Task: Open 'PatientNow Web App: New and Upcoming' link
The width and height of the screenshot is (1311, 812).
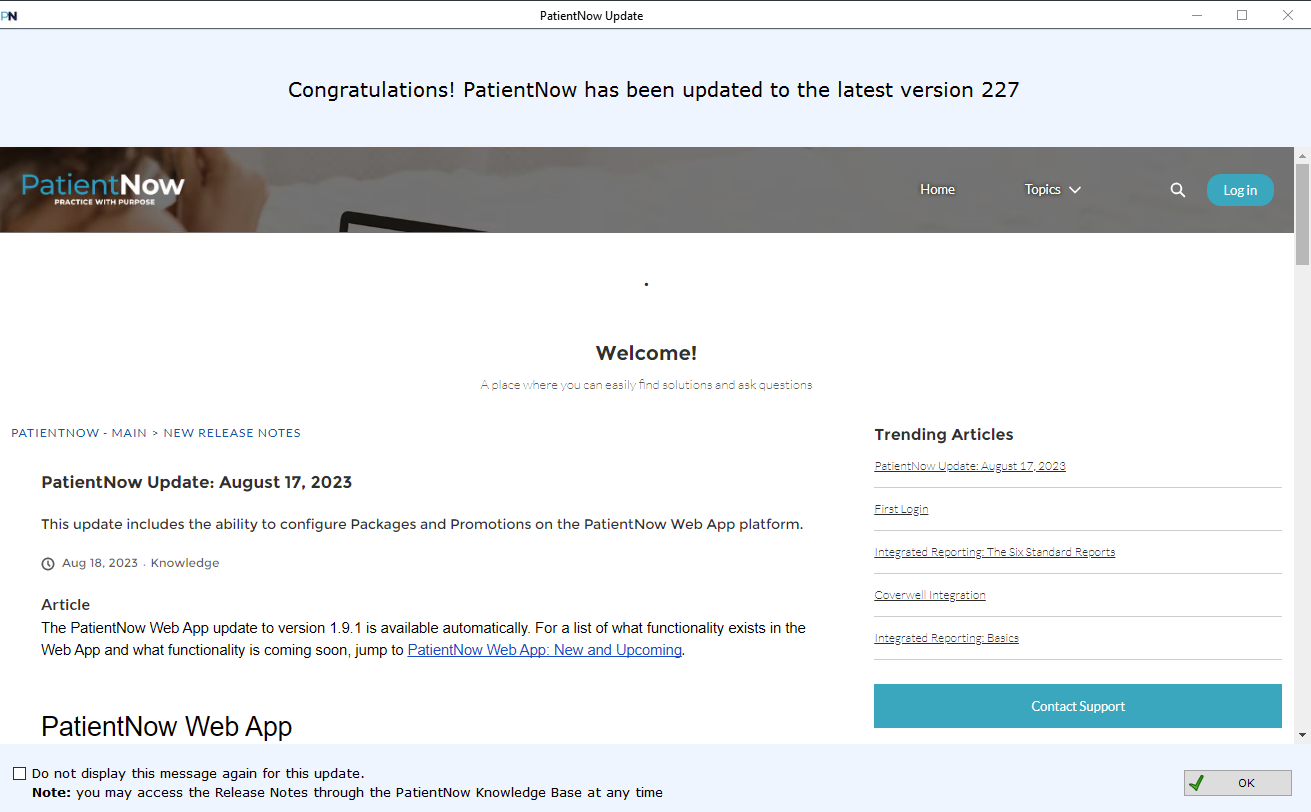Action: tap(543, 649)
